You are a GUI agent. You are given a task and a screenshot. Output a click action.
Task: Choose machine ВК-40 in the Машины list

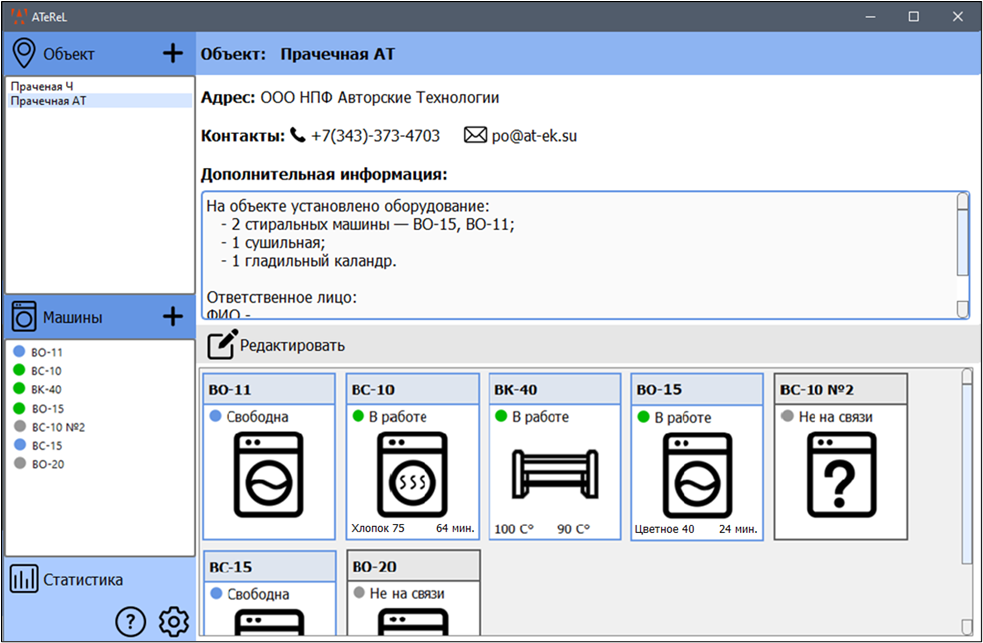pos(46,389)
